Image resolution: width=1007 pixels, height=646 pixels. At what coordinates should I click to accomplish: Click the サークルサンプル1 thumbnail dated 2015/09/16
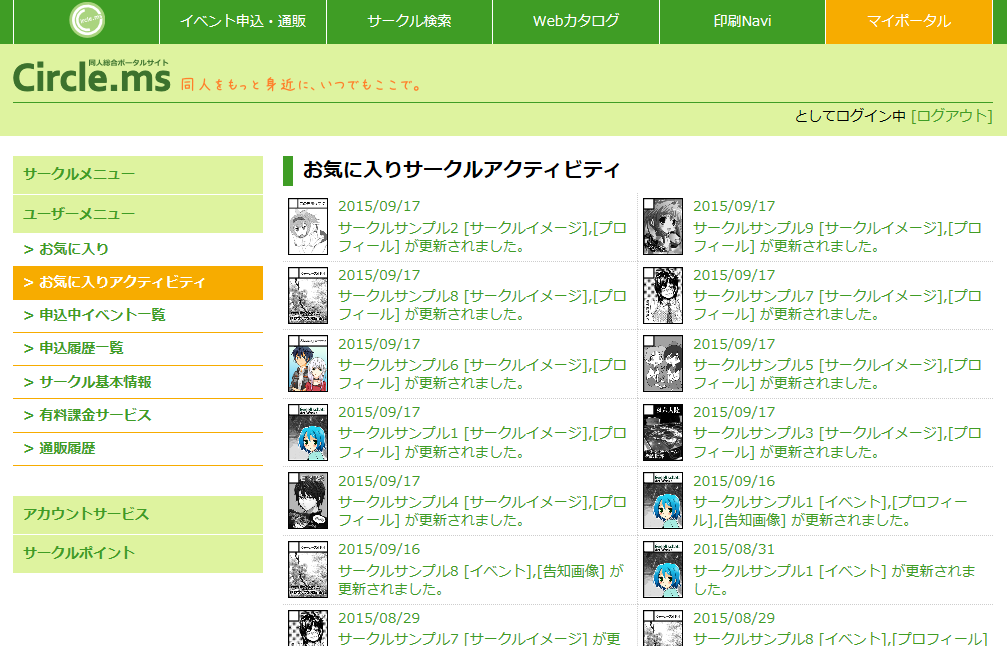point(663,501)
